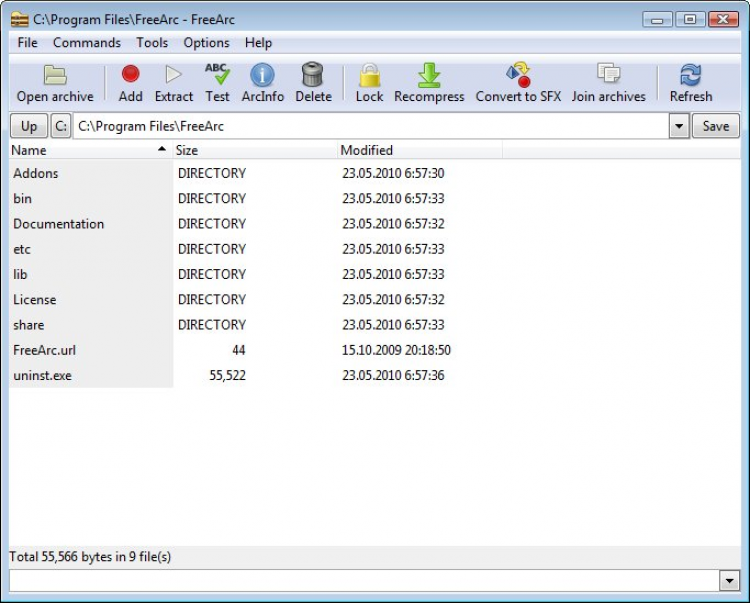Select the Documentation folder in the list
The image size is (750, 603).
(58, 224)
